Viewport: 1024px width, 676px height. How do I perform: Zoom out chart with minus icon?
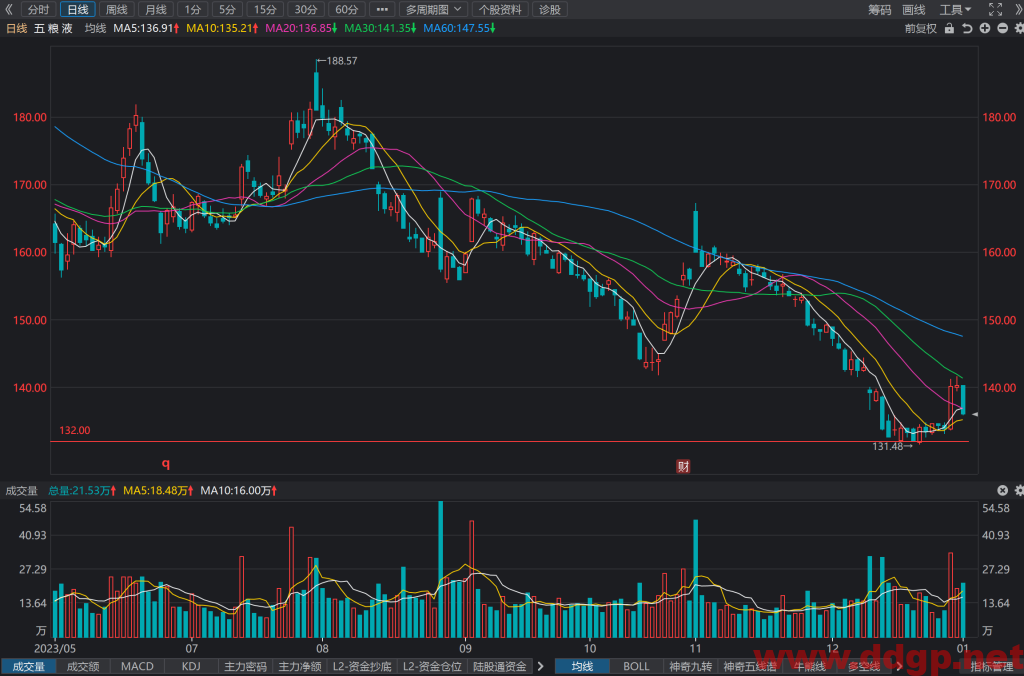[1002, 29]
